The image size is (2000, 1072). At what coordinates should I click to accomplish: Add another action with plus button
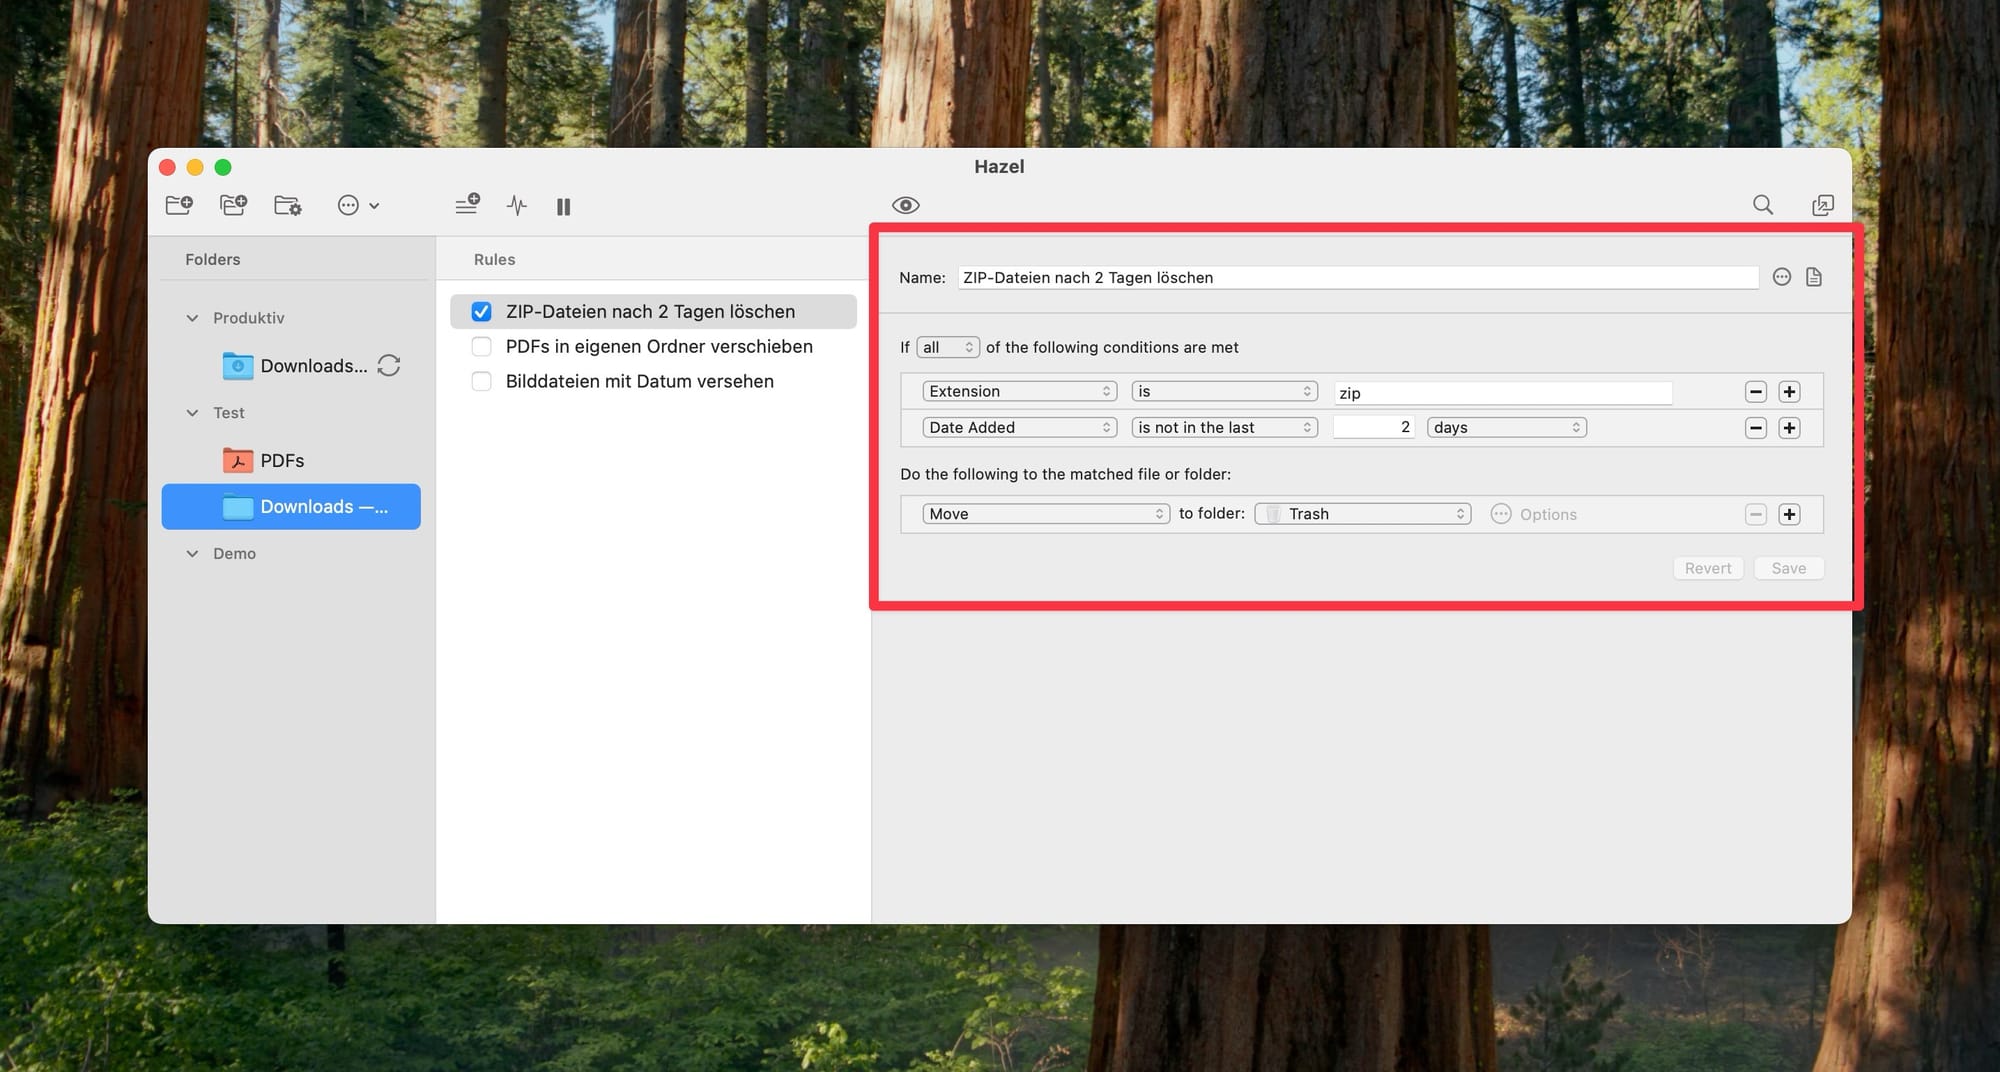pos(1790,514)
